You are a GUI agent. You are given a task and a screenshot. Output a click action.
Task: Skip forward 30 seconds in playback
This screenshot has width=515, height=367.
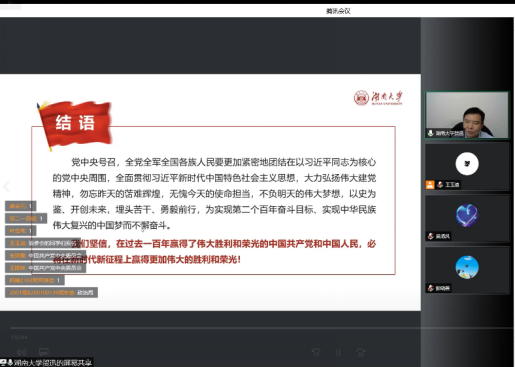(x=361, y=352)
